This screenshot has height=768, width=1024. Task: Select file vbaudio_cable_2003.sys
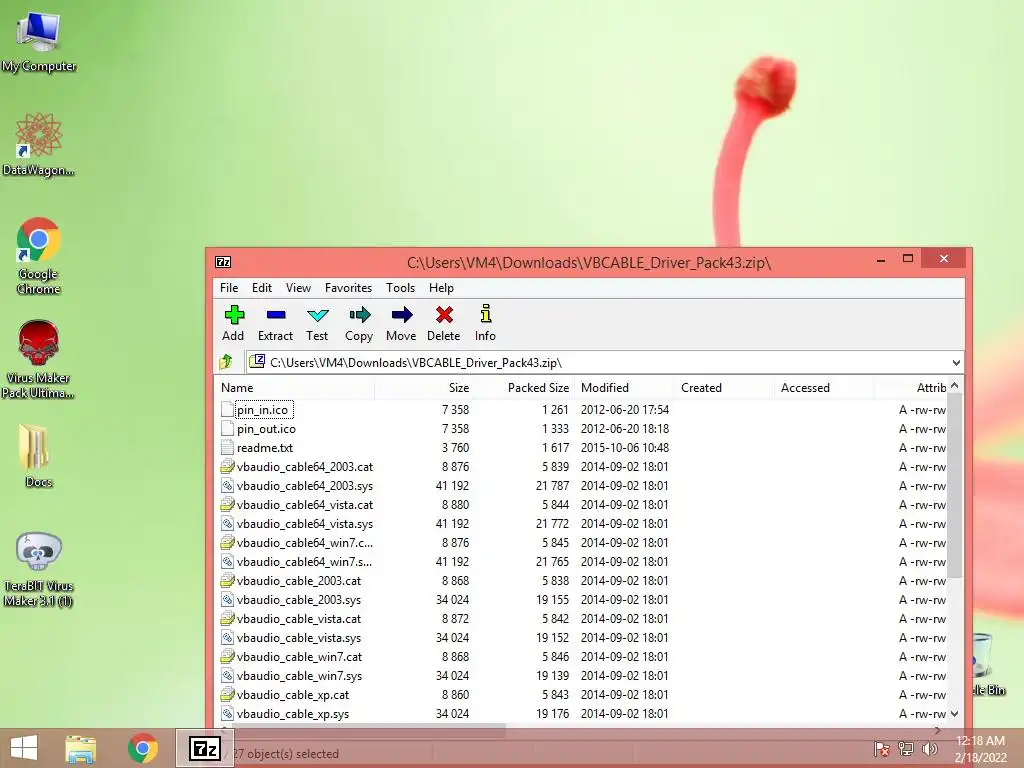(299, 600)
